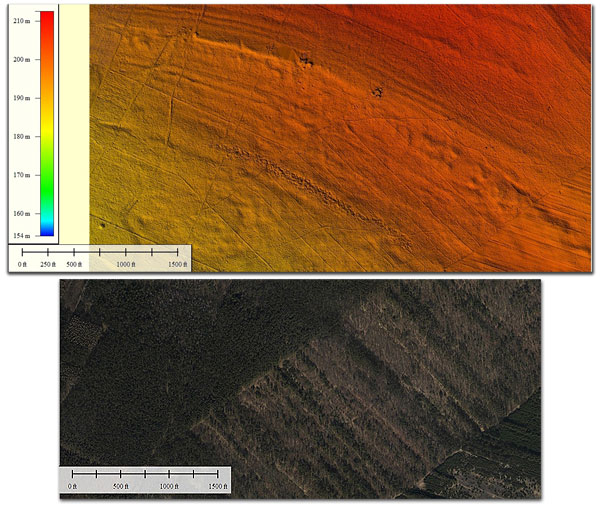
Task: Click the 190 m elevation legend label
Action: click(21, 98)
